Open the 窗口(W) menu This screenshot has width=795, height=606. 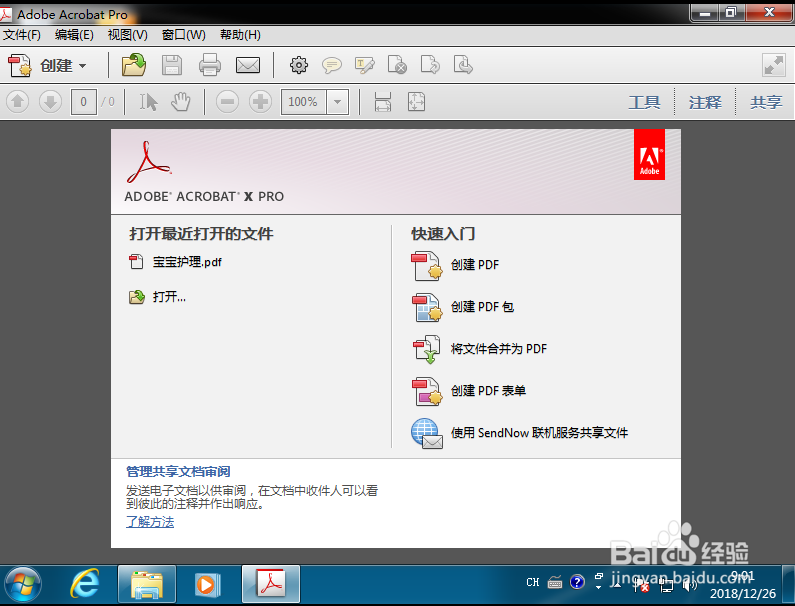184,35
